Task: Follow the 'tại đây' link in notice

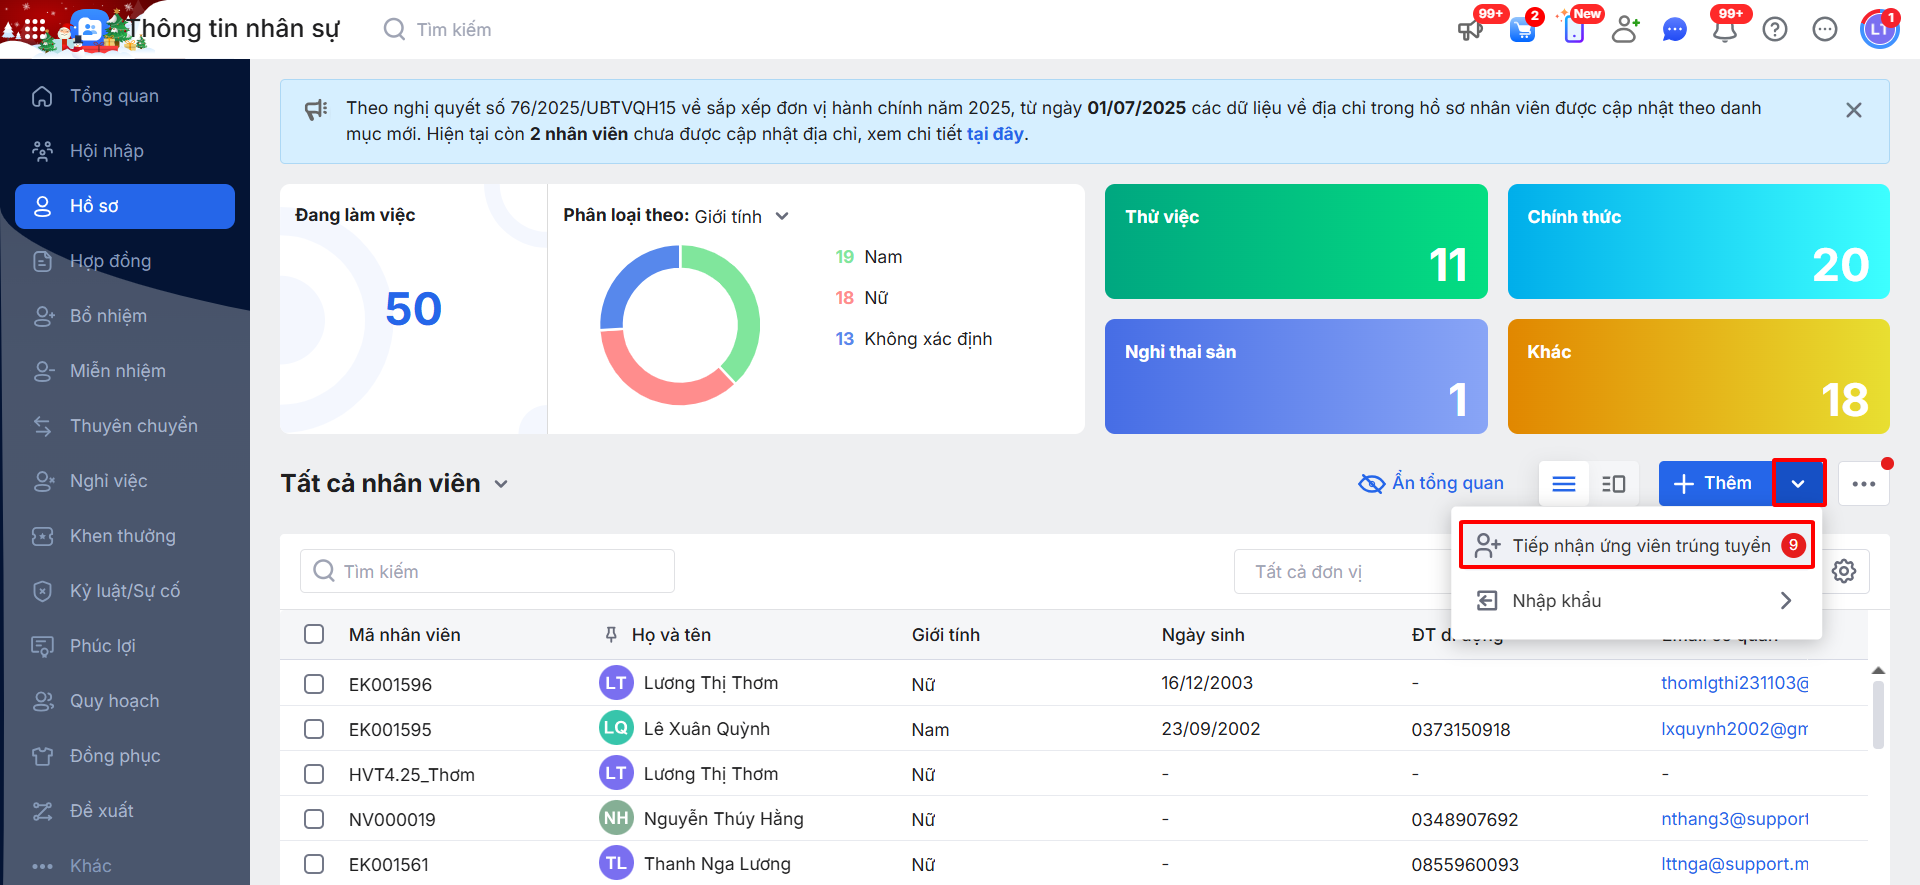Action: (x=995, y=134)
